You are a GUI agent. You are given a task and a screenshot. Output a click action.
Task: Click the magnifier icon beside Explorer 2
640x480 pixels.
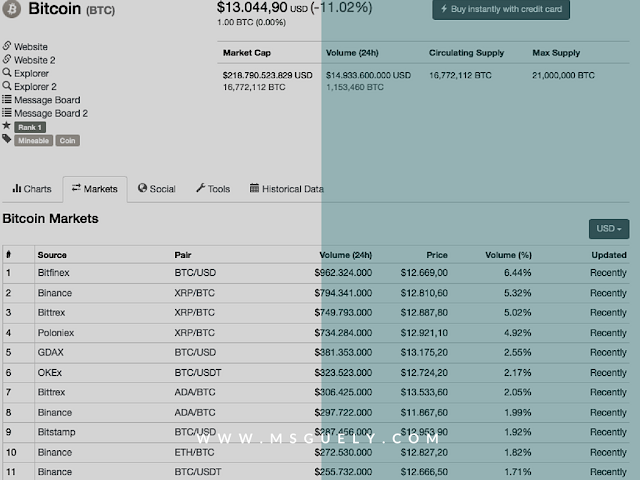pos(7,86)
